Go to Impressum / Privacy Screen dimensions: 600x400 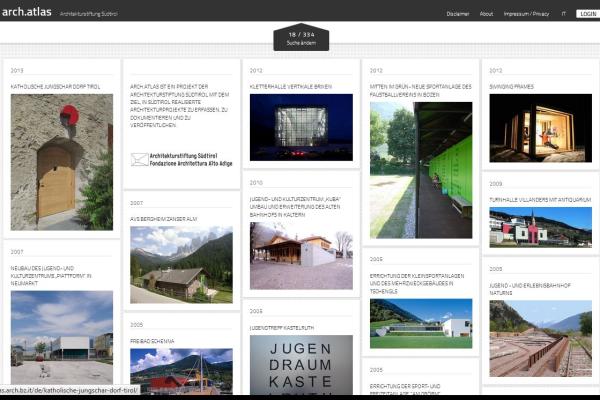[526, 14]
